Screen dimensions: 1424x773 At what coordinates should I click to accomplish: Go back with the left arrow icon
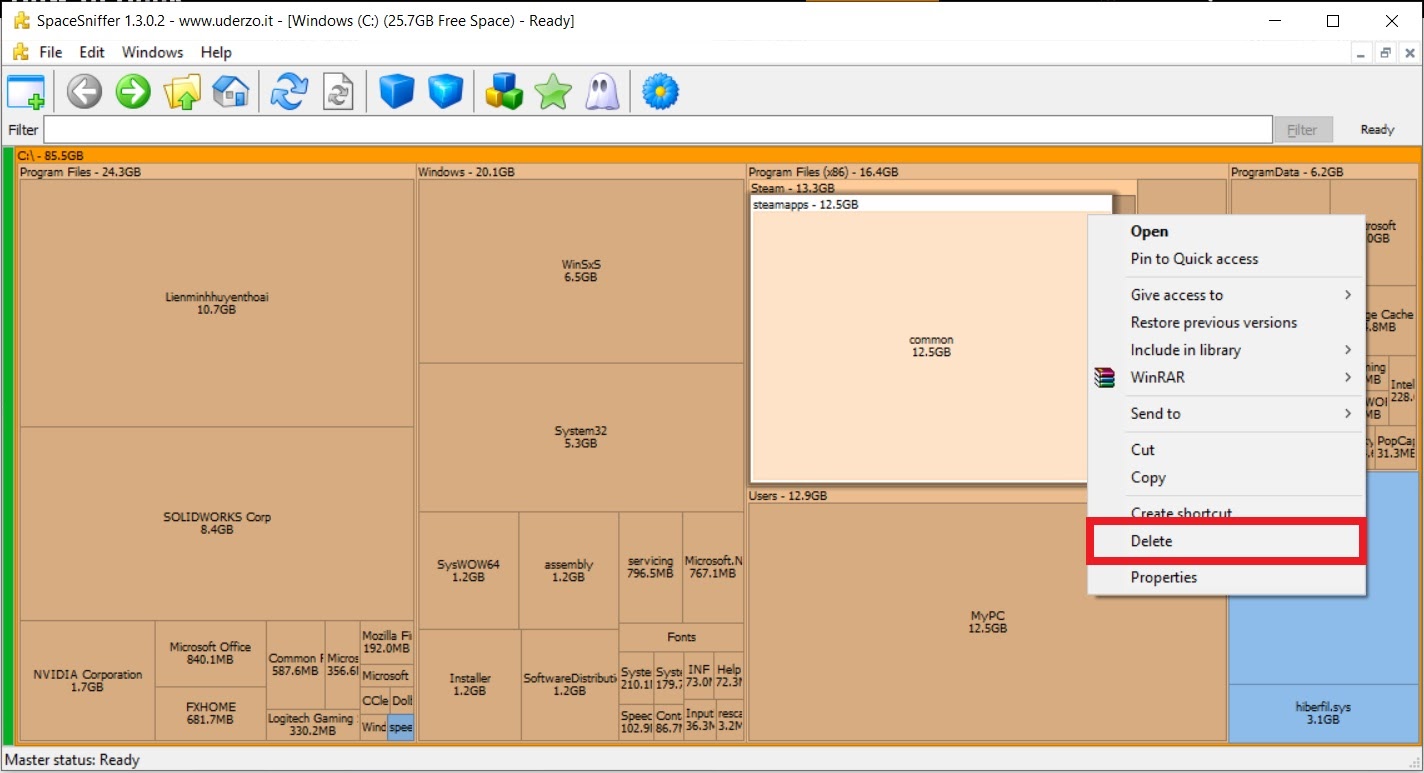[85, 92]
